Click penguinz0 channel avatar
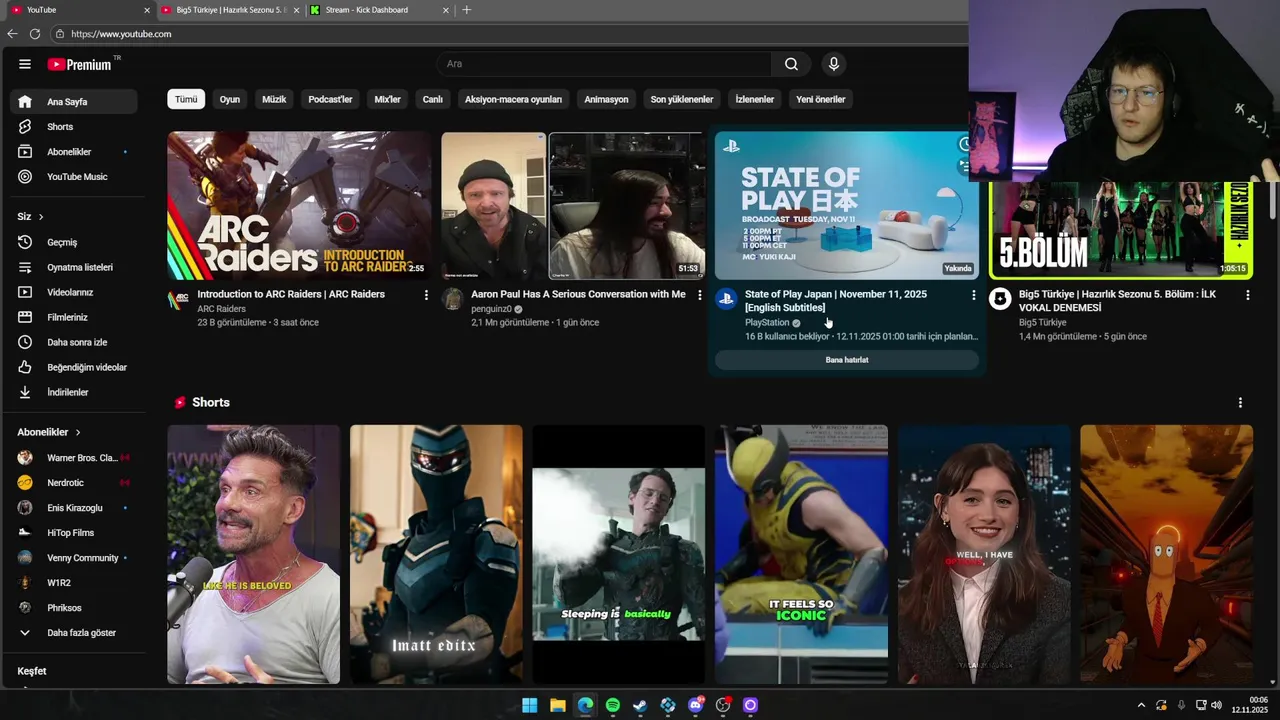 point(453,298)
